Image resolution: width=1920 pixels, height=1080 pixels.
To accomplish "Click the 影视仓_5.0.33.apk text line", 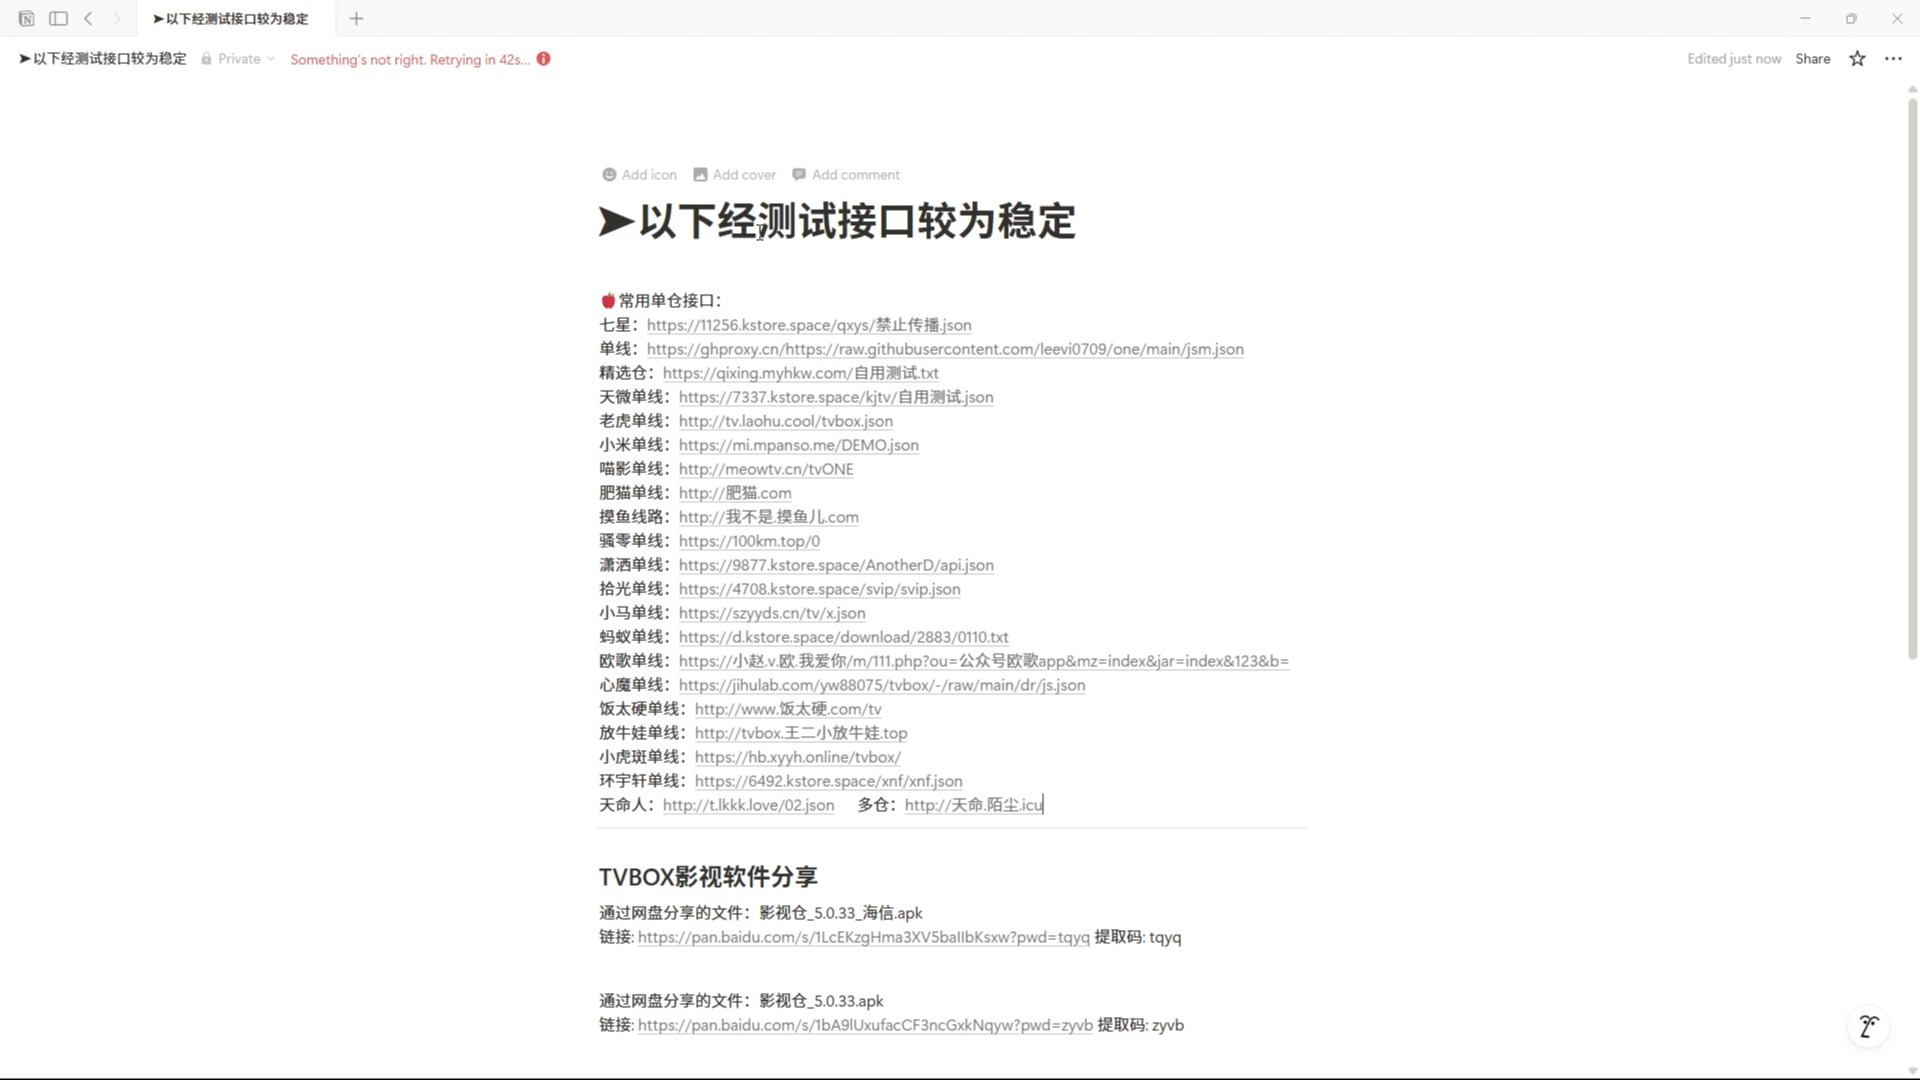I will (x=741, y=1001).
